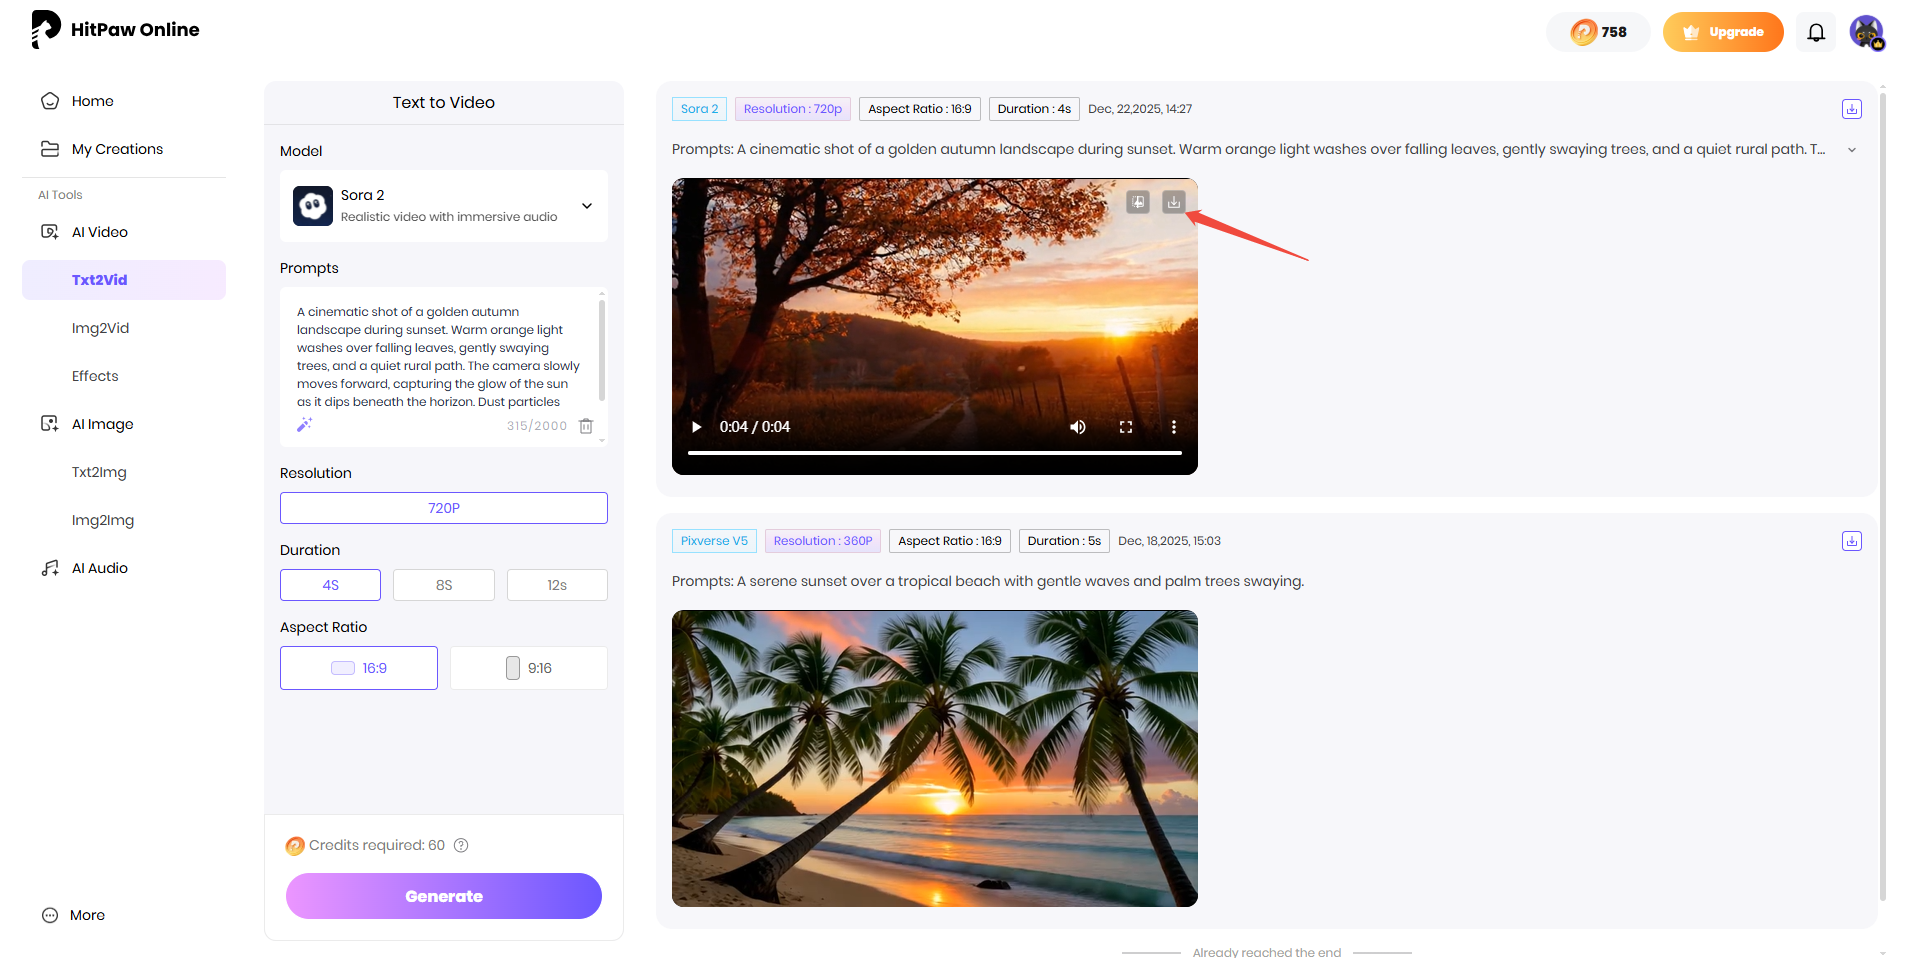Mute the autumn video audio
Screen dimensions: 1920x958
1077,427
